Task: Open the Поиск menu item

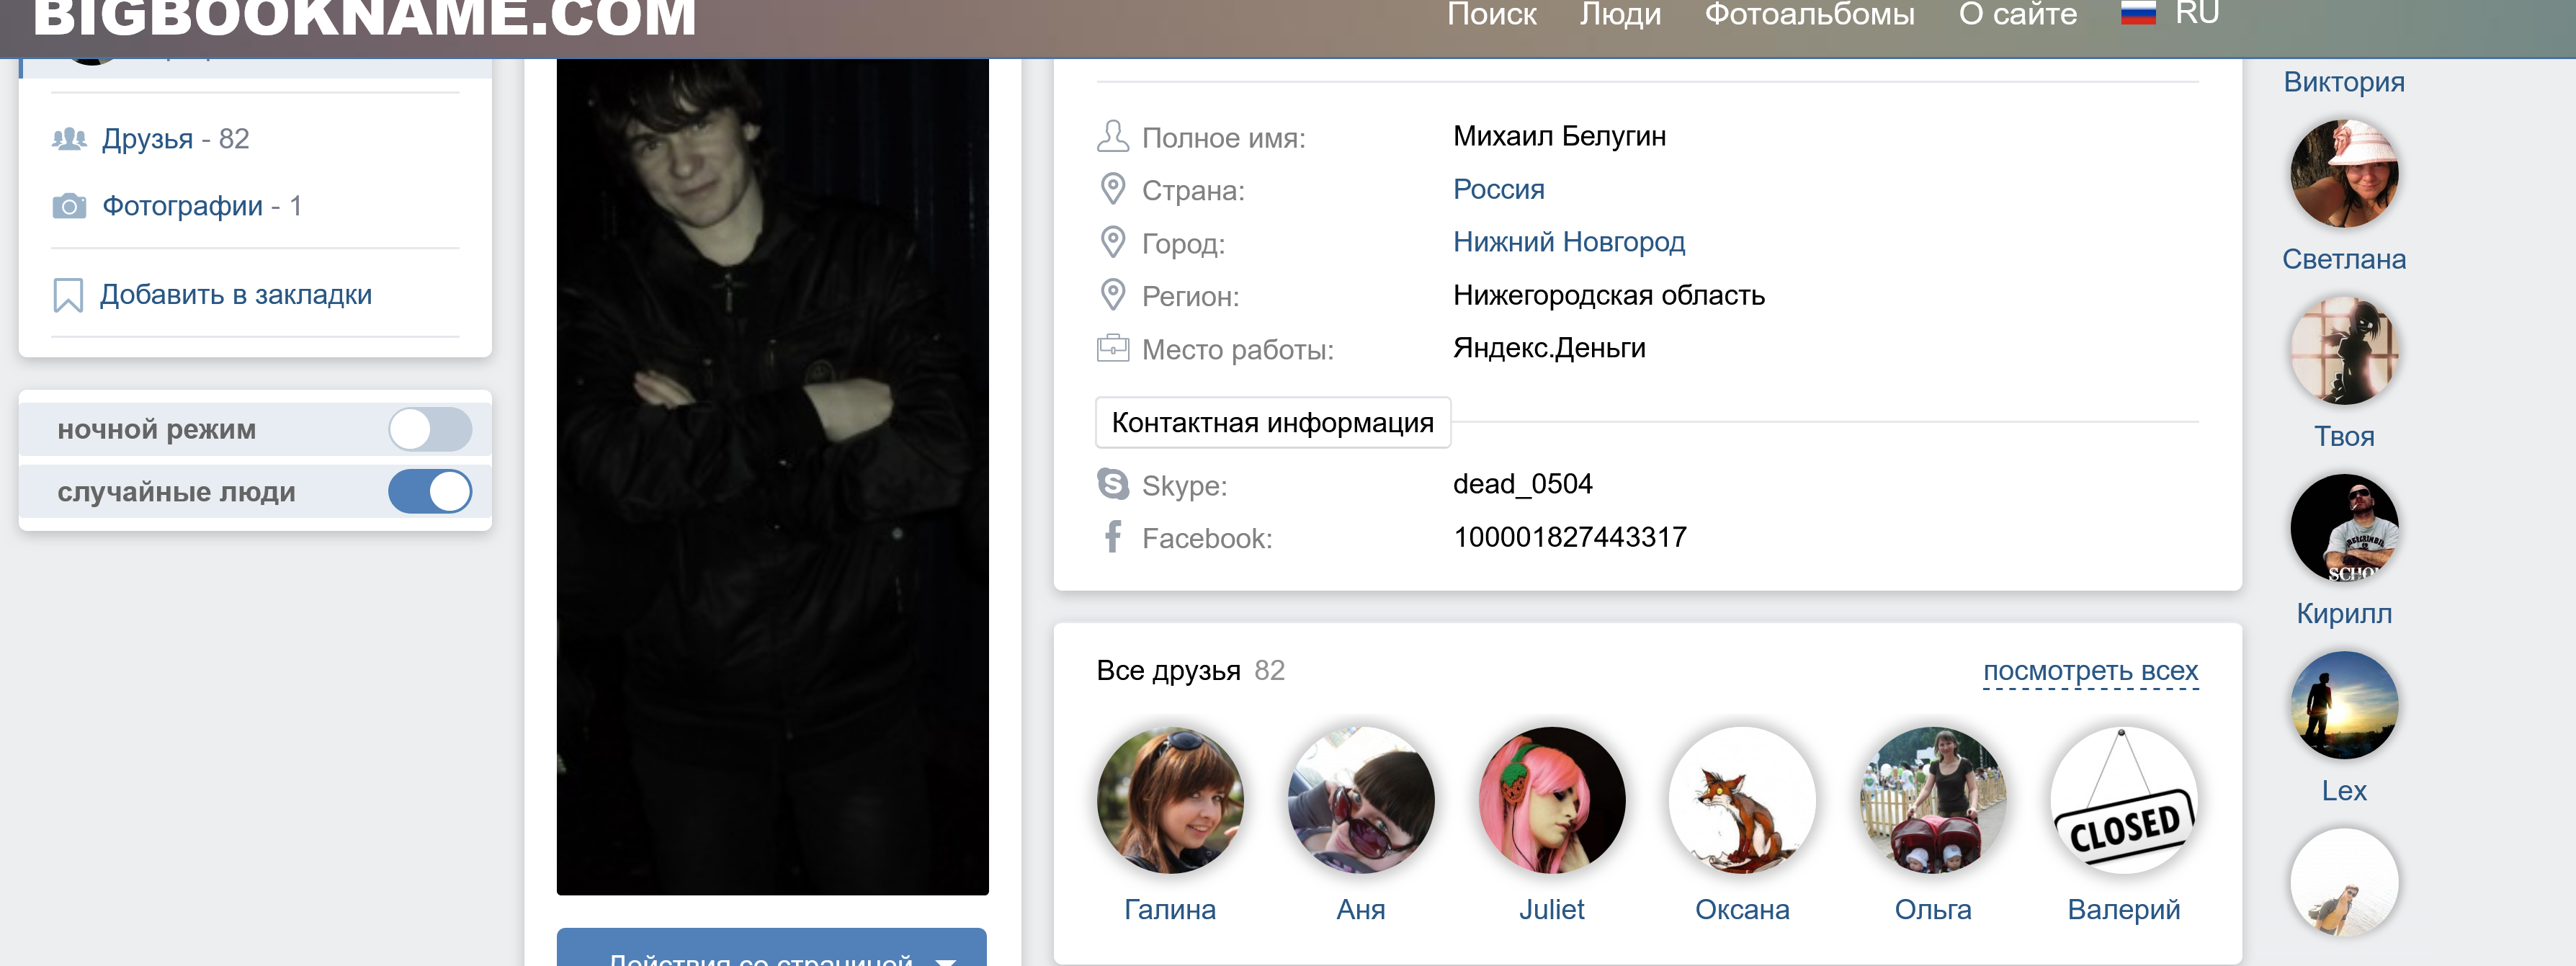Action: pos(1491,14)
